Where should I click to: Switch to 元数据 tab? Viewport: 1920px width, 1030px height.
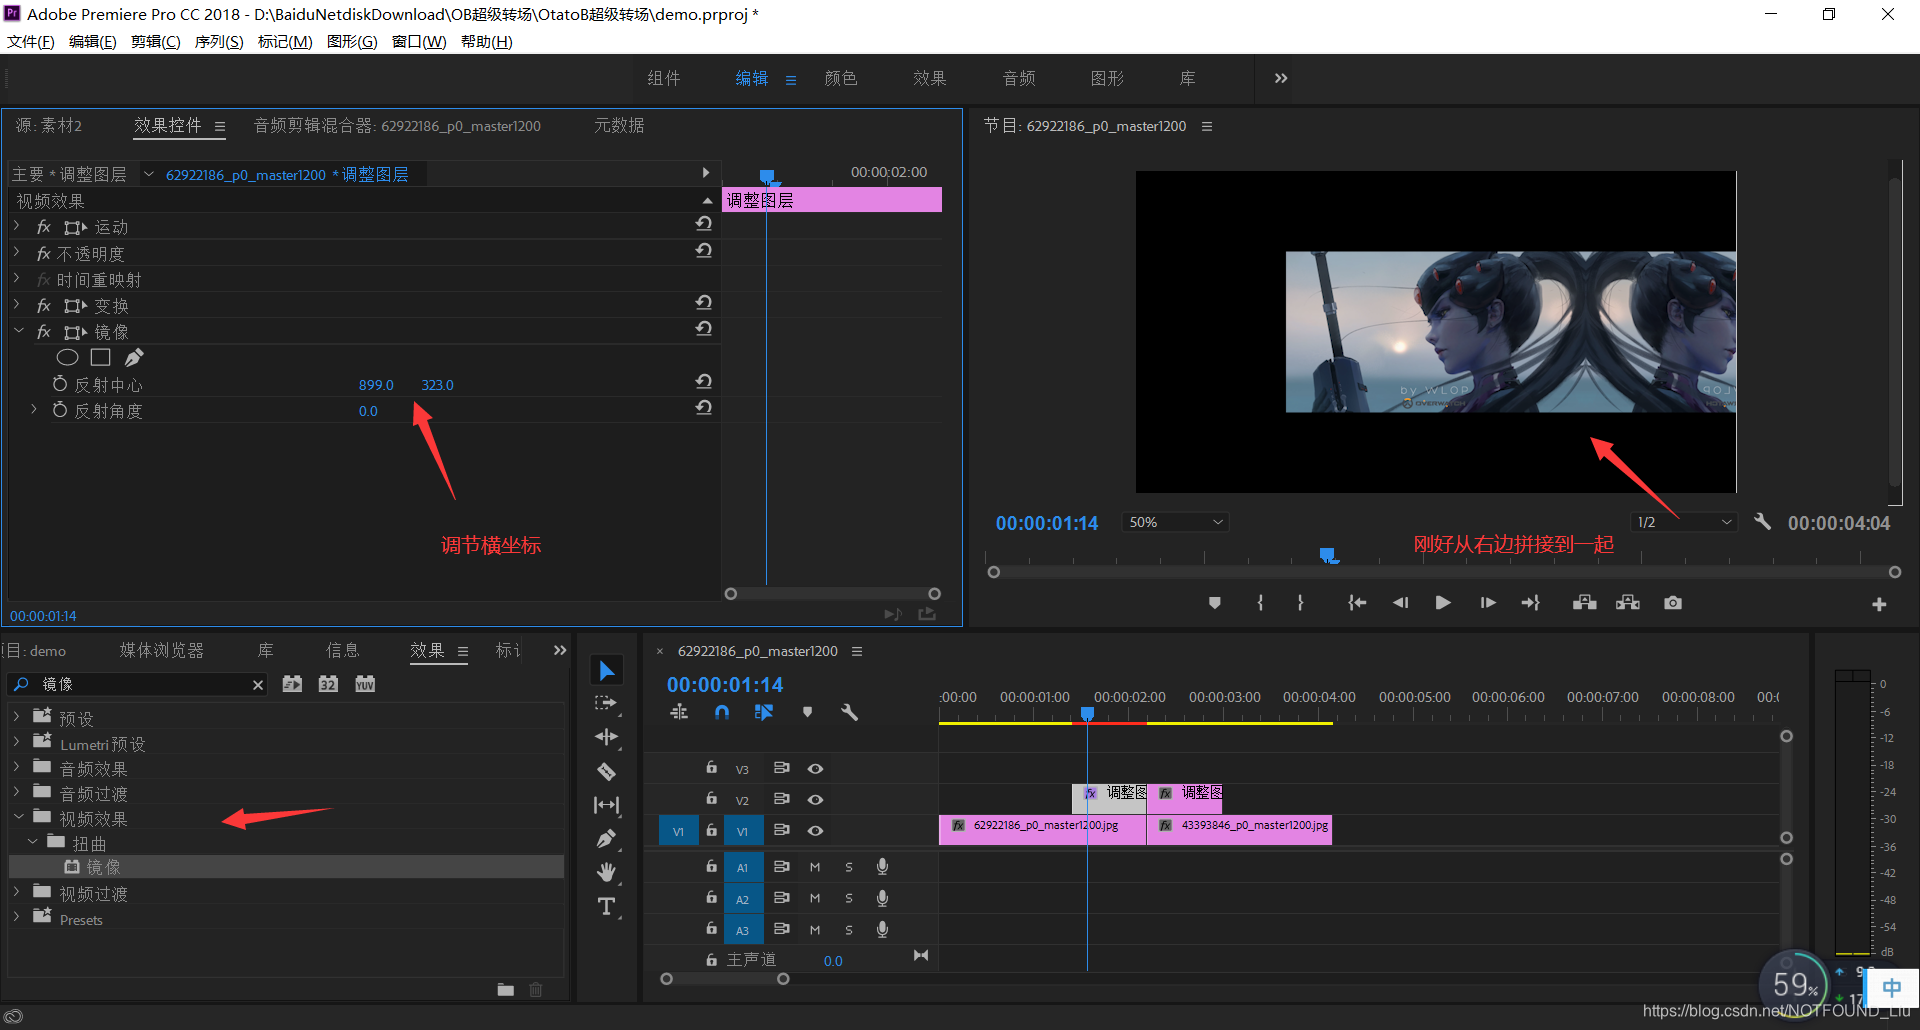coord(619,126)
